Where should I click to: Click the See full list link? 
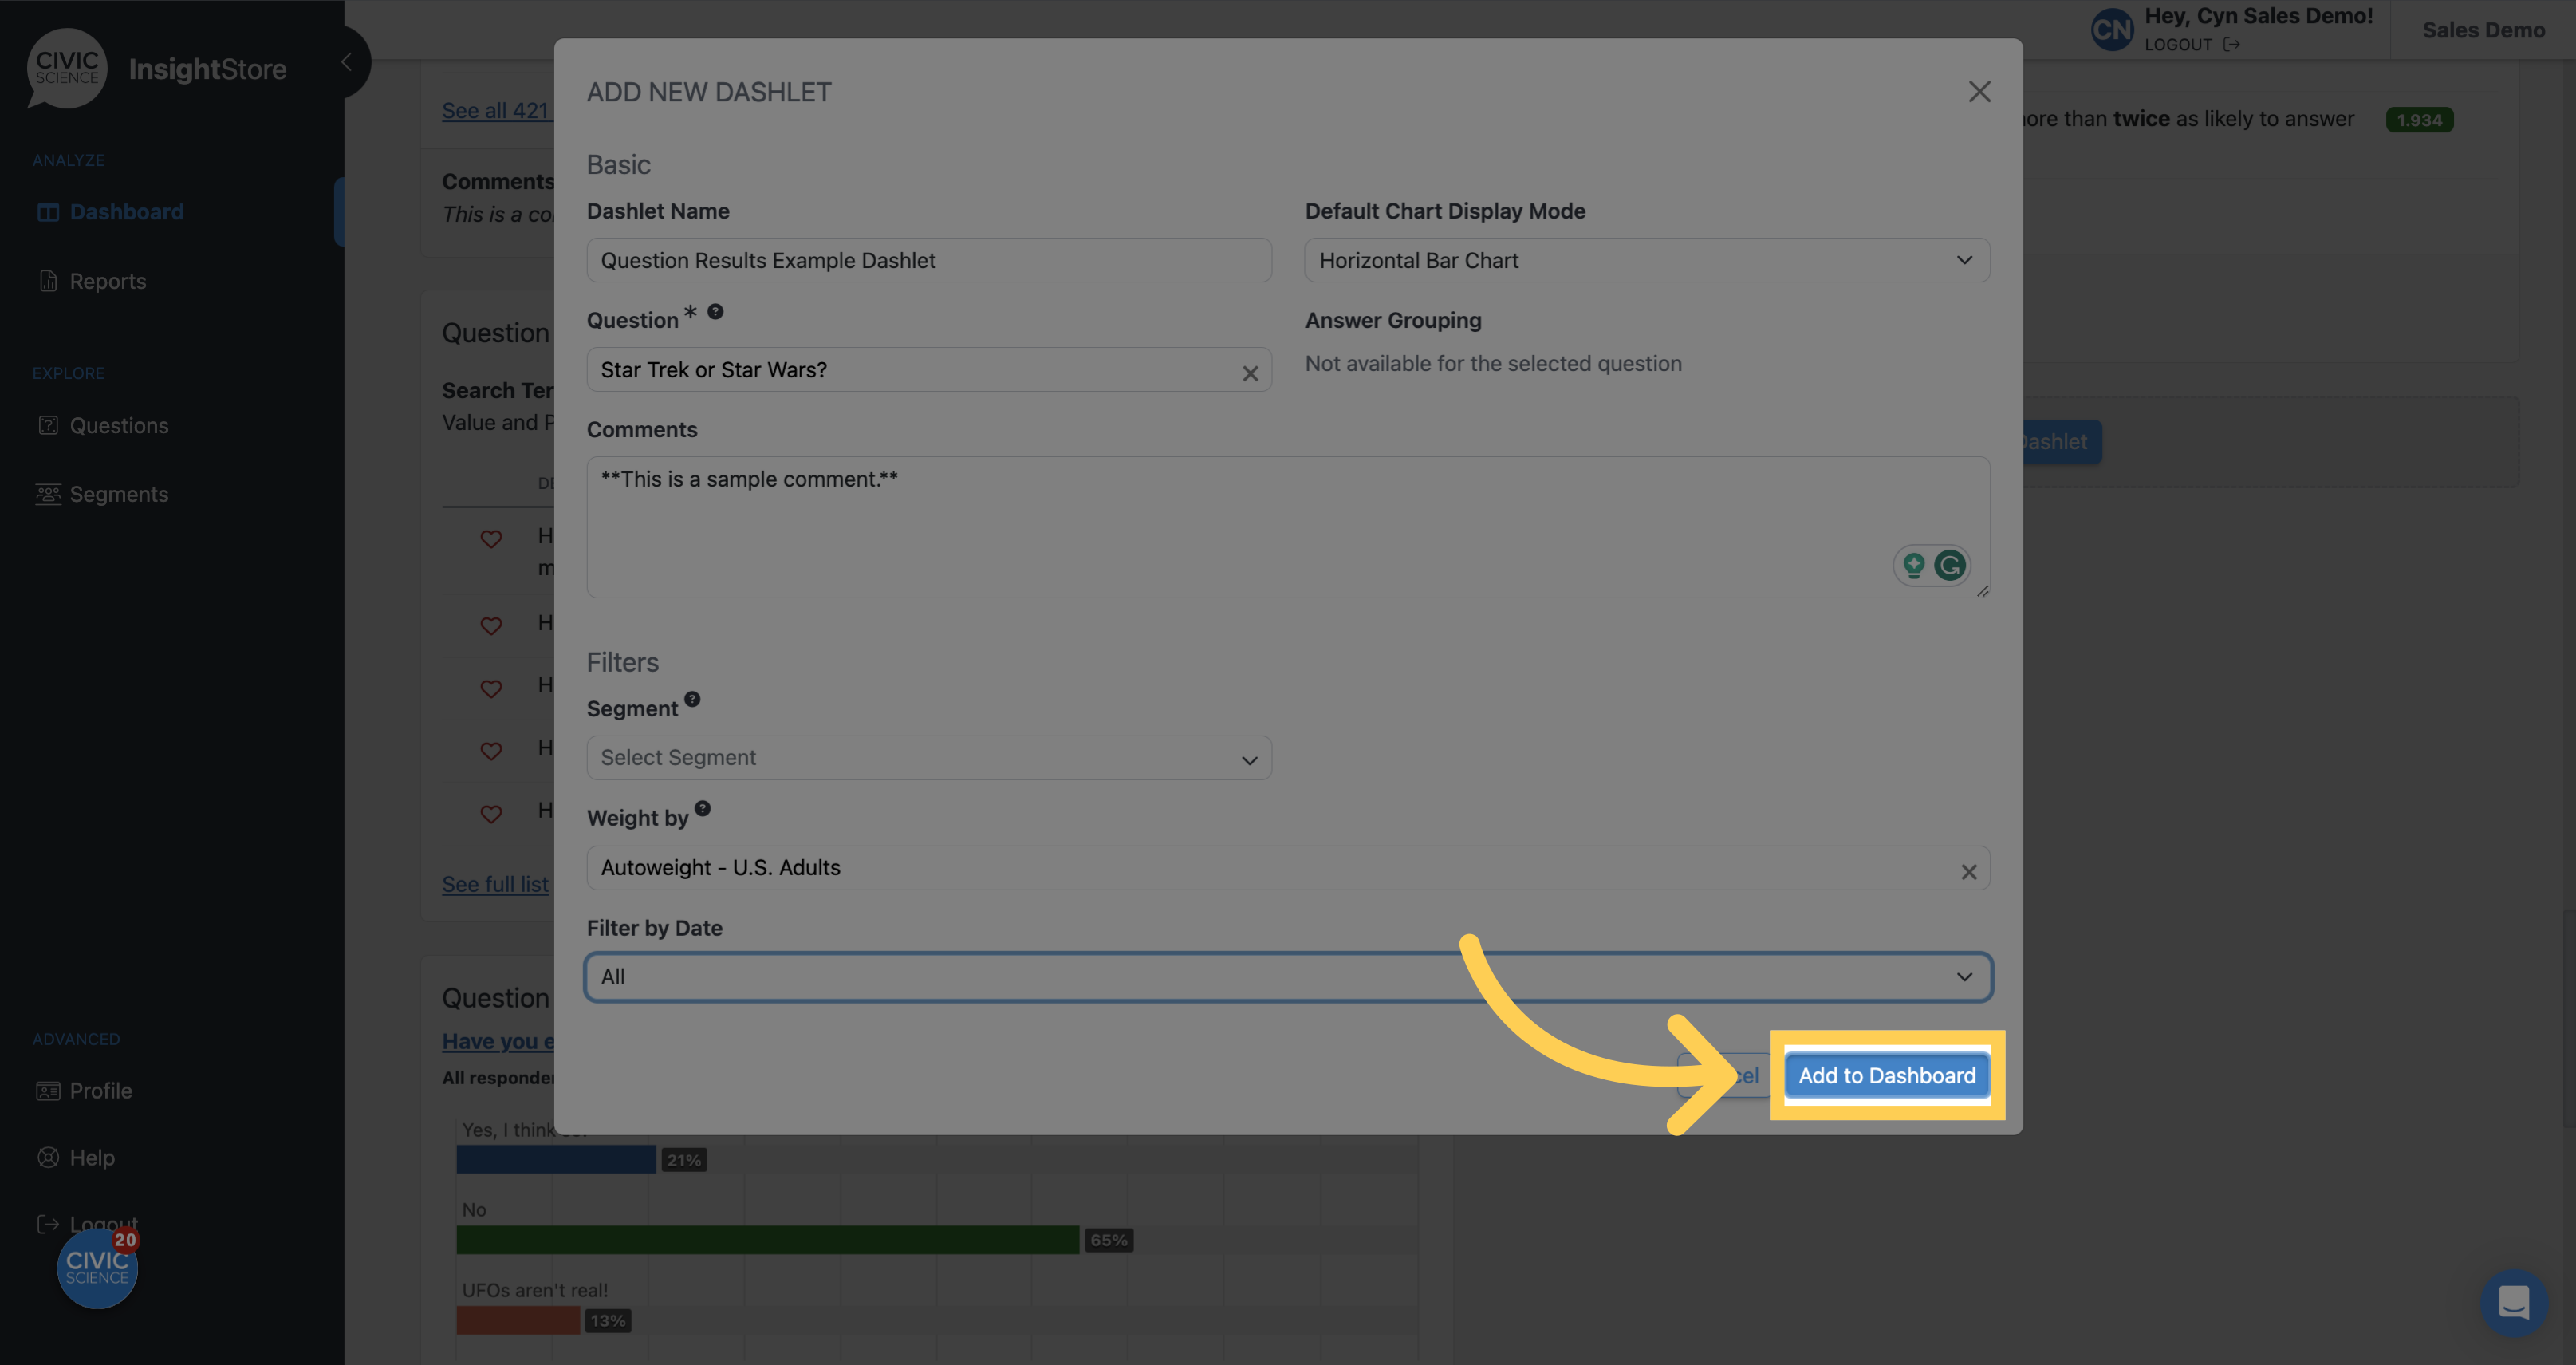[x=495, y=884]
